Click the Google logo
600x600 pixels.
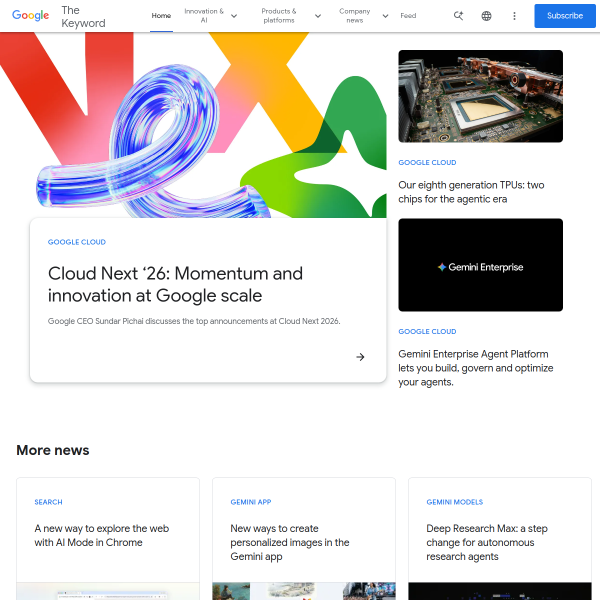(30, 15)
